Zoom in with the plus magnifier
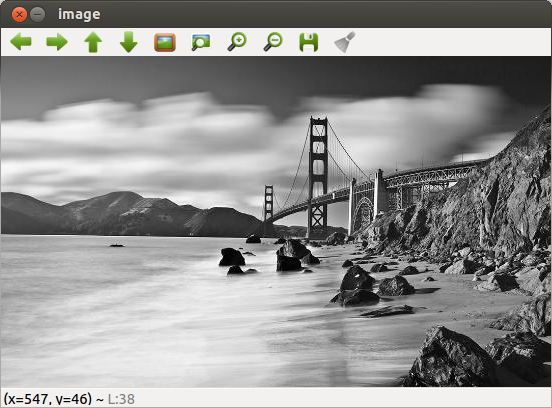Image resolution: width=552 pixels, height=408 pixels. pyautogui.click(x=237, y=42)
